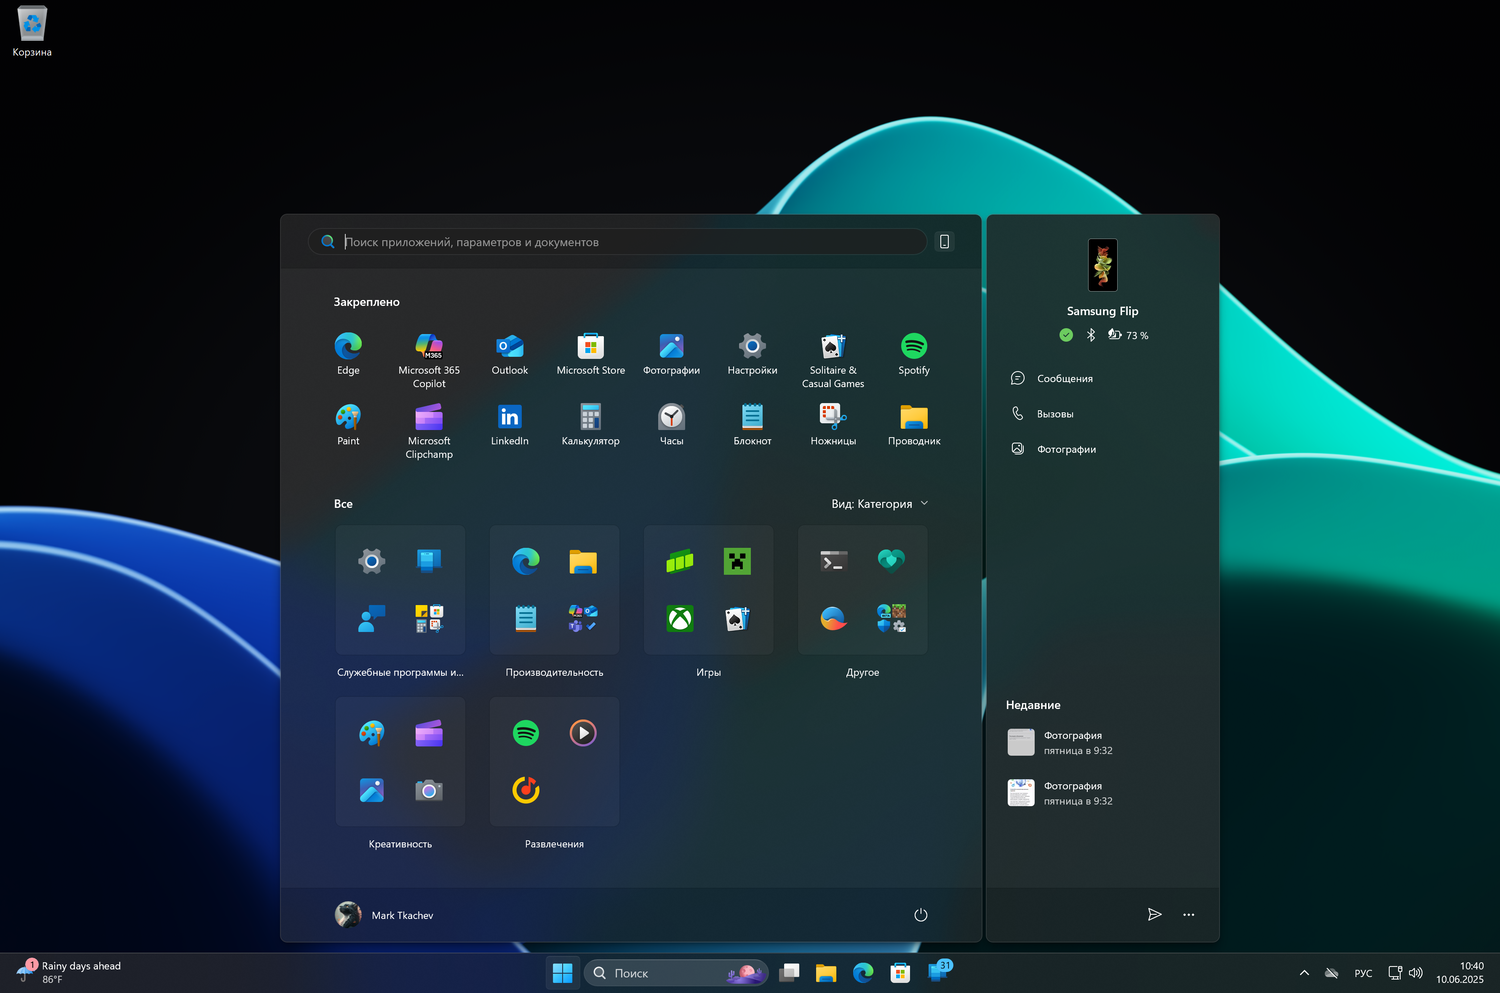This screenshot has height=993, width=1500.
Task: Expand the Служебные программы group's more-apps icon
Action: [x=429, y=619]
